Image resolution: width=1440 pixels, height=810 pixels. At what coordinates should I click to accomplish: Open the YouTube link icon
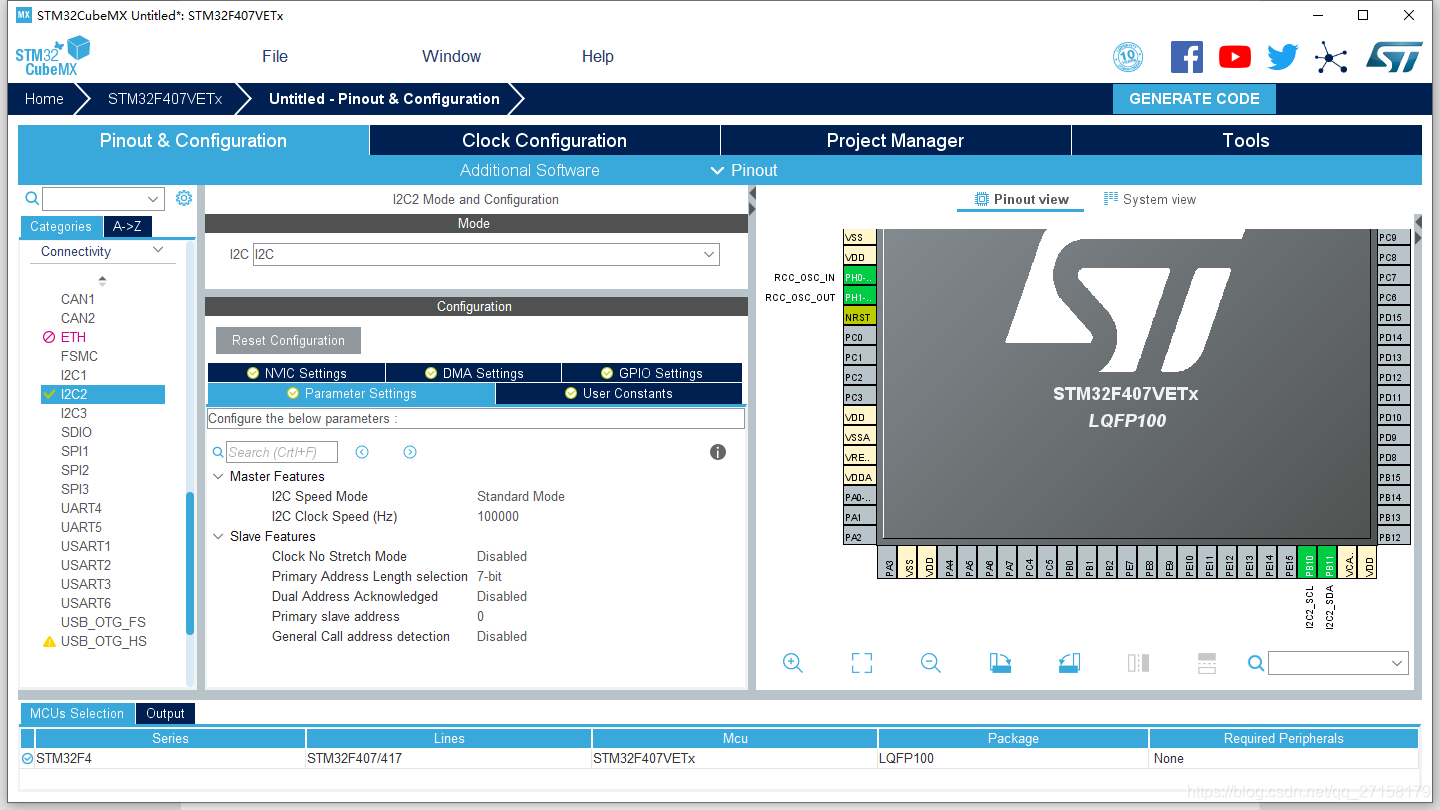[1235, 57]
